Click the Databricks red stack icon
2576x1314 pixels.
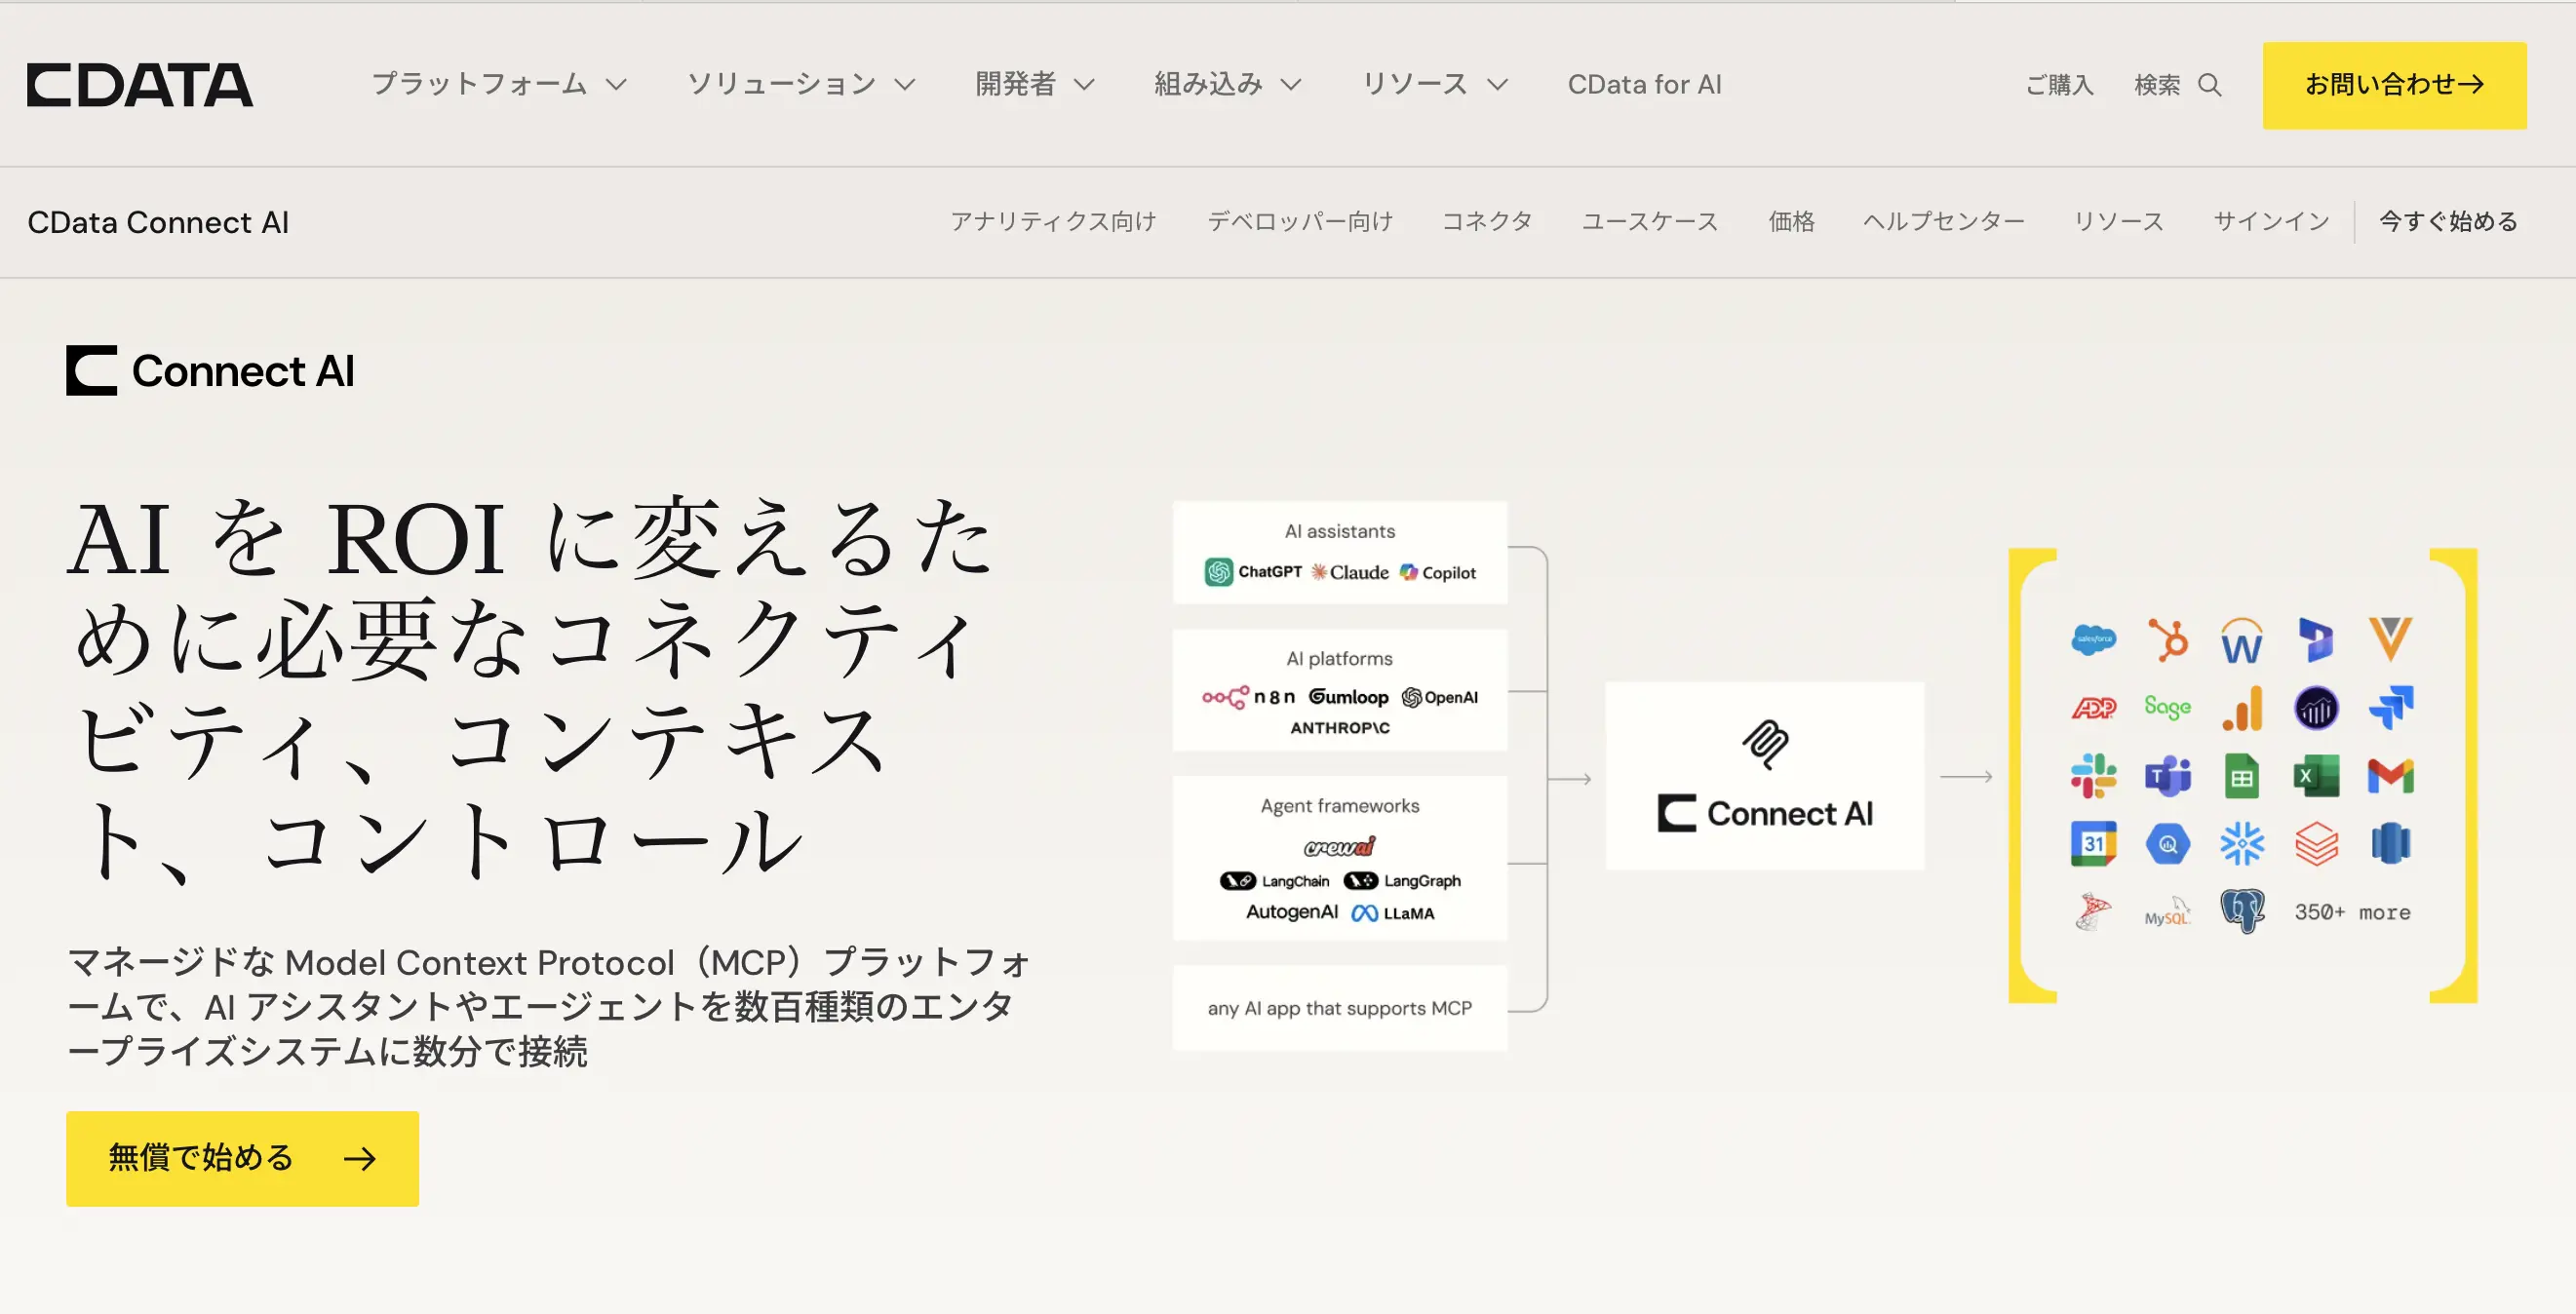point(2316,844)
